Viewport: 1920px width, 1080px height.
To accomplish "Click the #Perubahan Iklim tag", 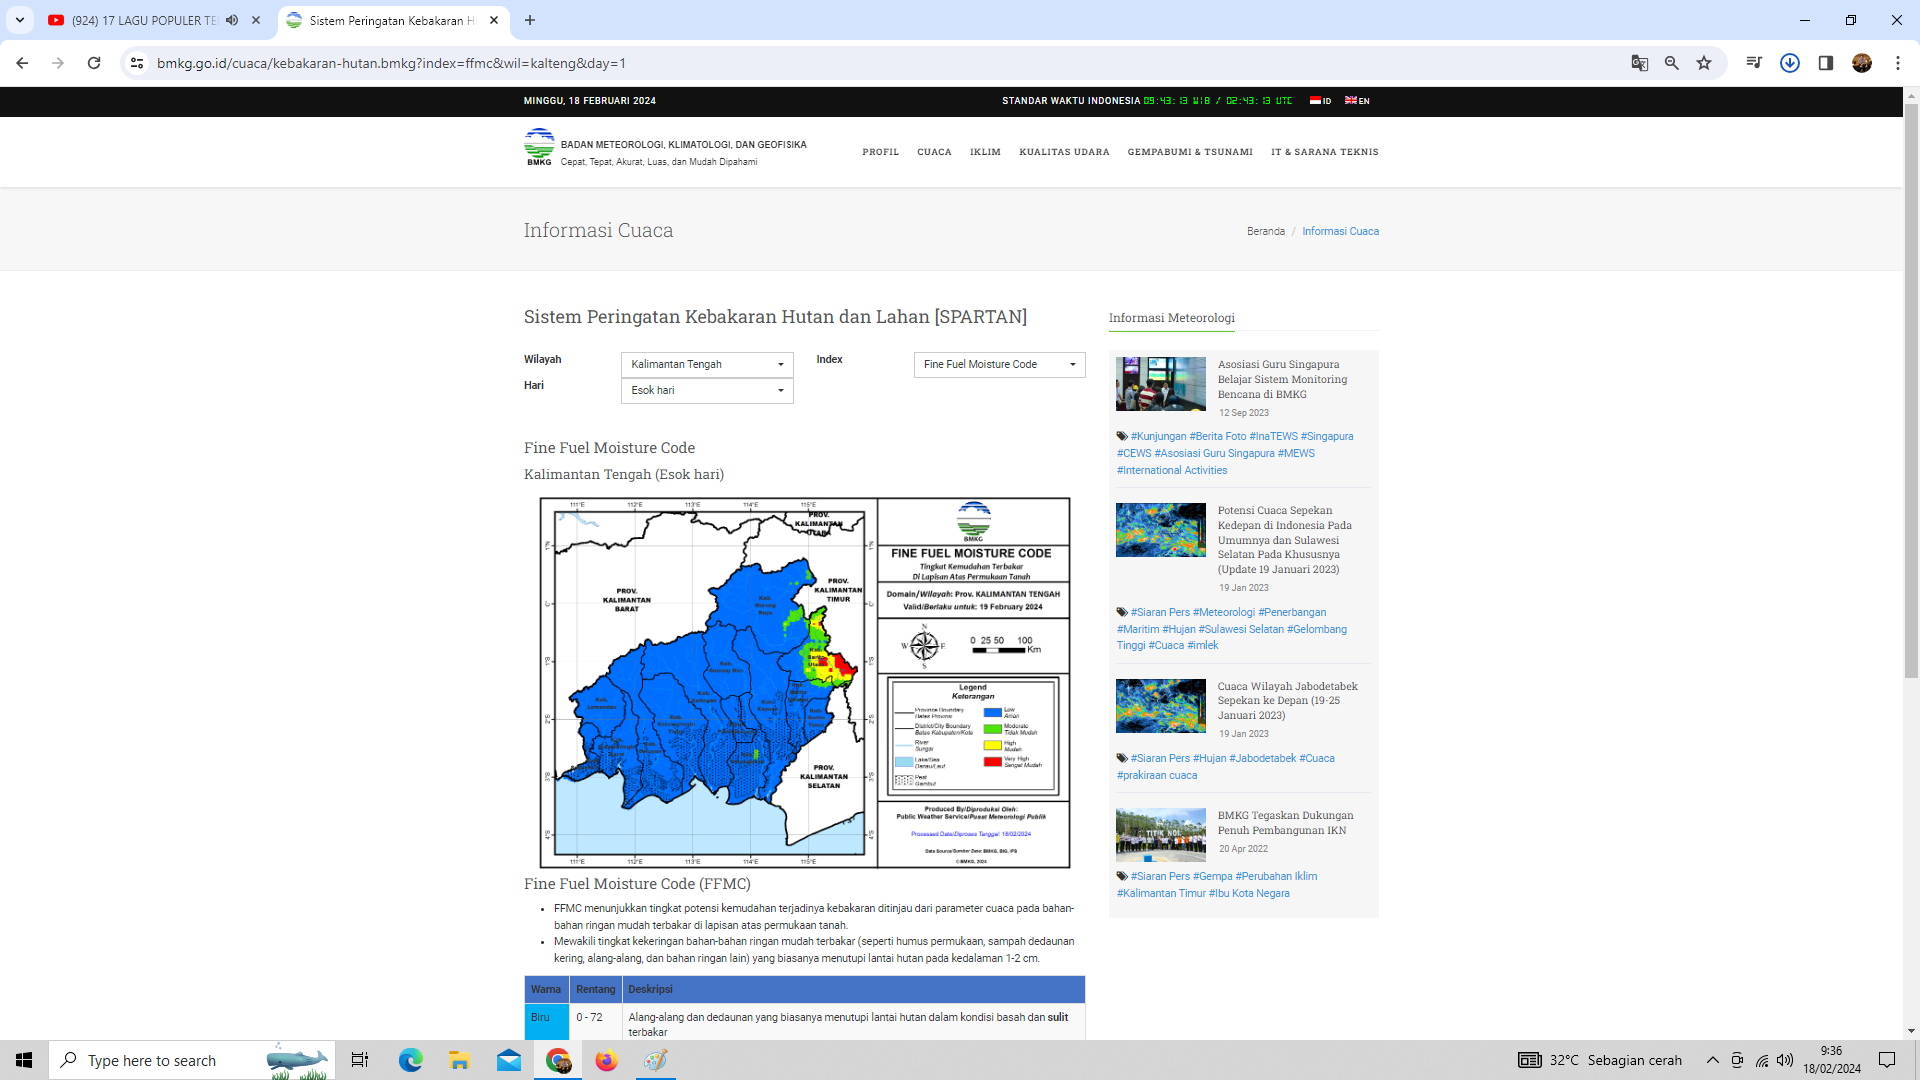I will click(1276, 876).
